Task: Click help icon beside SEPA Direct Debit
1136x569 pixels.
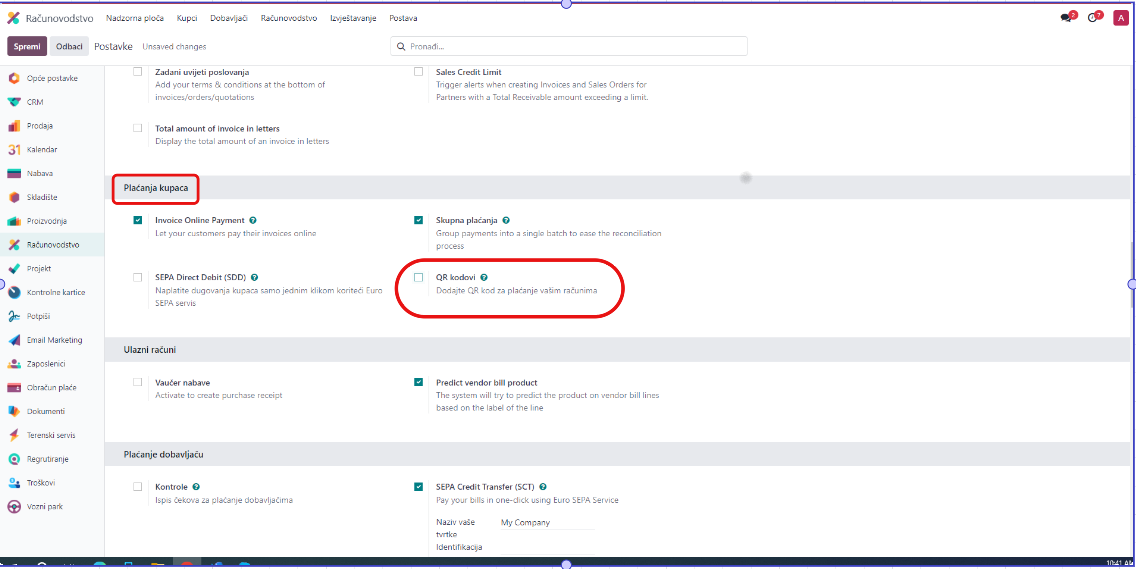Action: [x=255, y=277]
